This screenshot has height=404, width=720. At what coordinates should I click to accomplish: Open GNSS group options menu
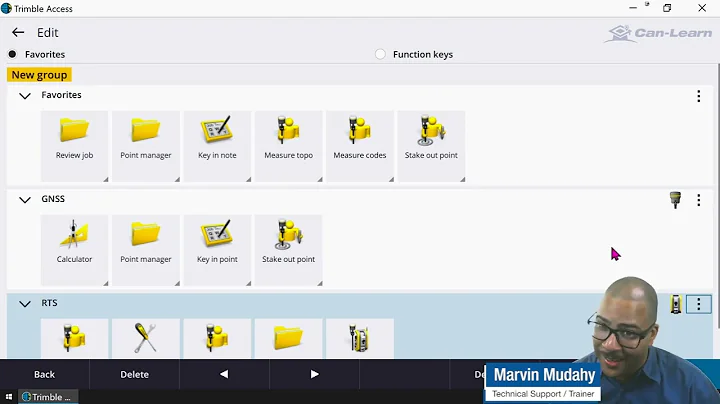(698, 200)
